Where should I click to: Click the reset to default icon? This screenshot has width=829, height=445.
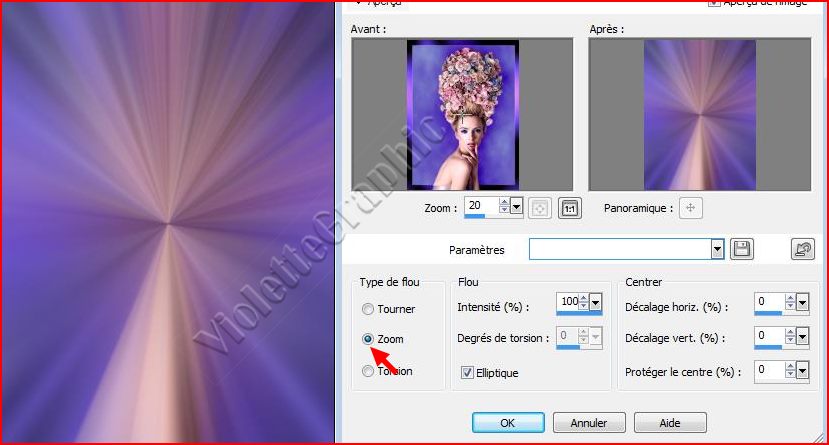pos(802,249)
